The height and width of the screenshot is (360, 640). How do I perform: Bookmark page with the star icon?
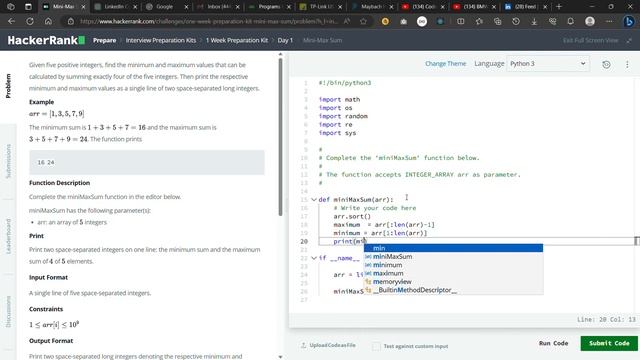click(x=363, y=21)
